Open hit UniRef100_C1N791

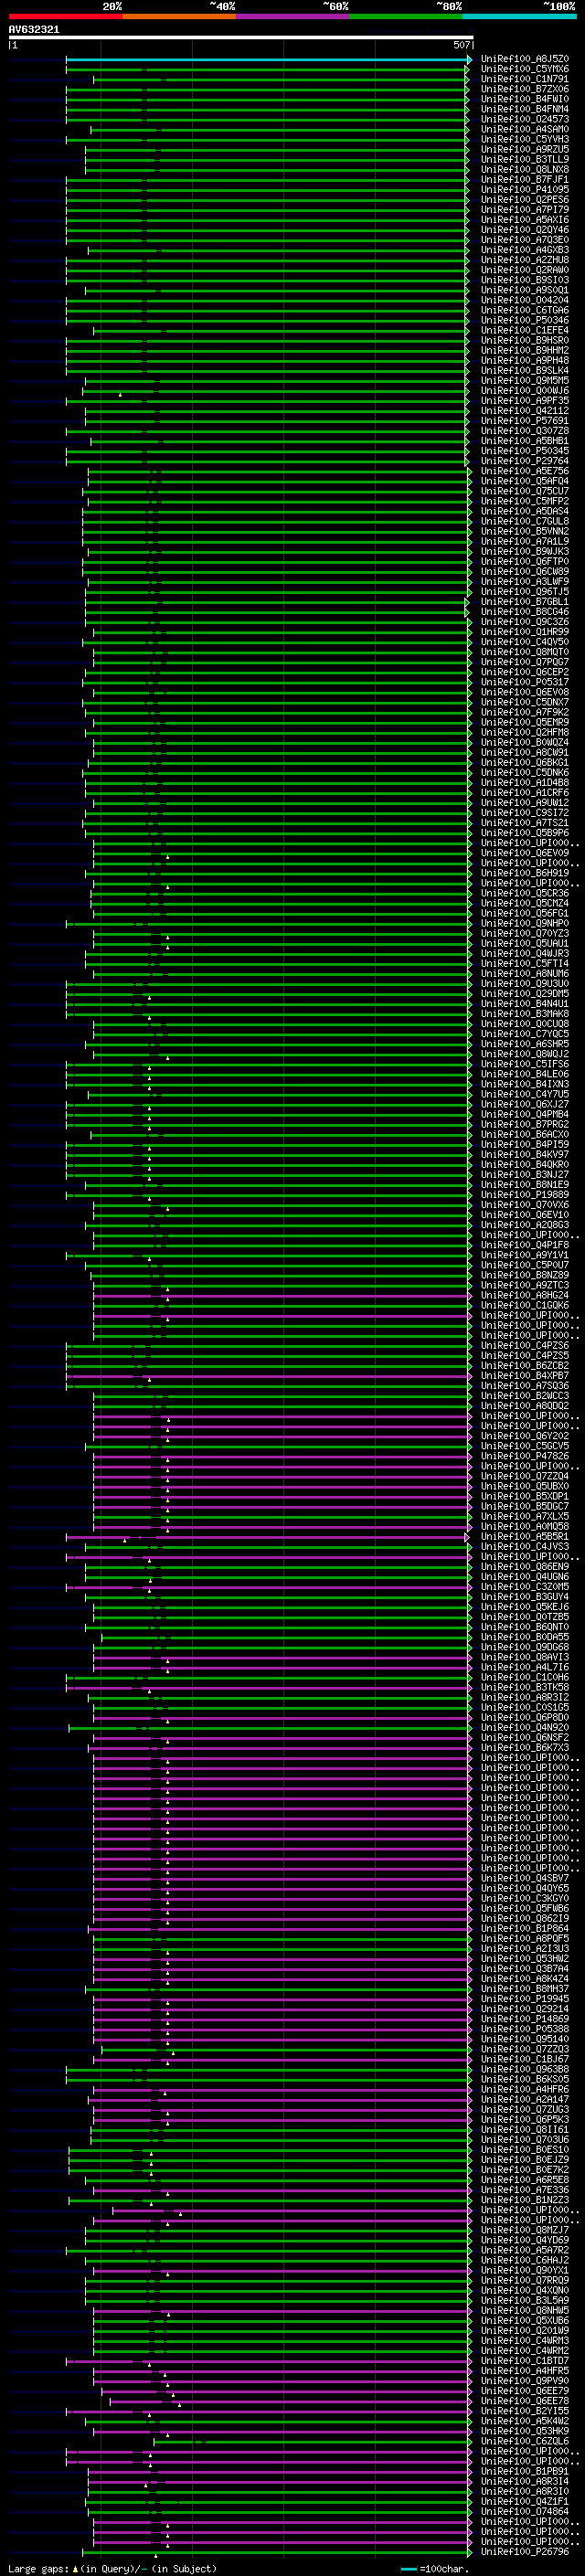click(x=525, y=79)
